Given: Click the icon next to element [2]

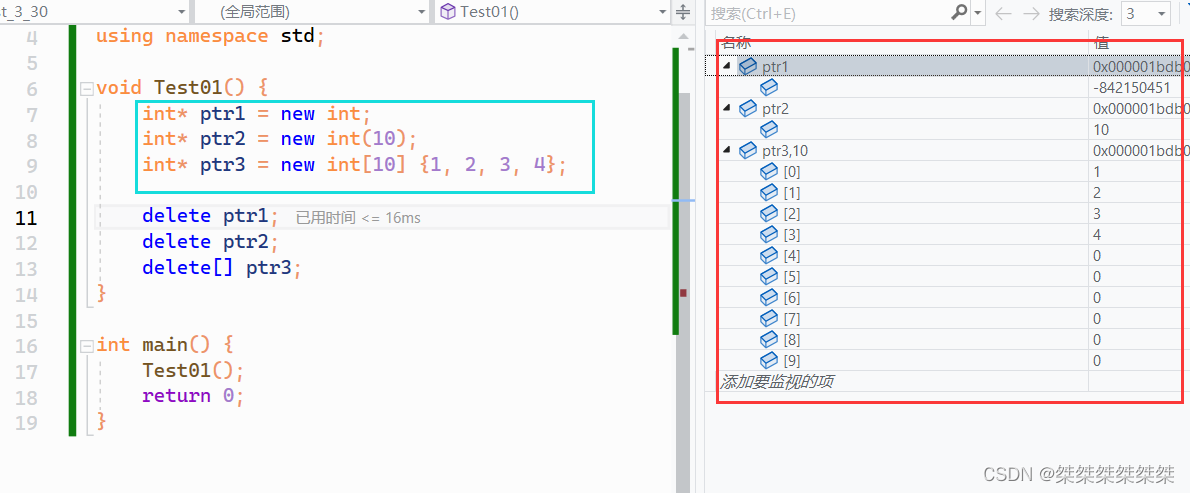Looking at the screenshot, I should click(769, 213).
